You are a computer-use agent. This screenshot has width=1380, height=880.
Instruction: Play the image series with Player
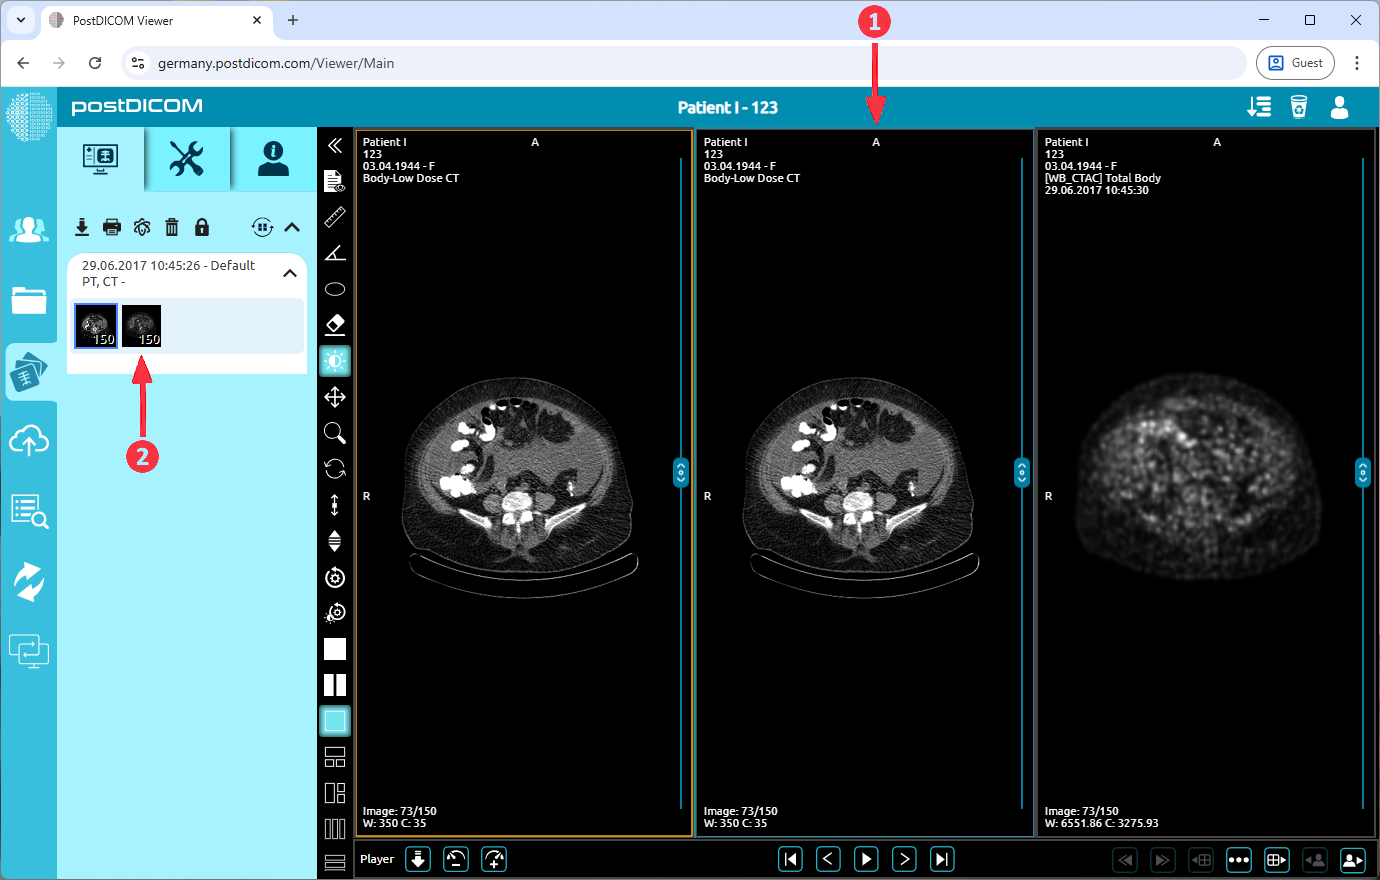[866, 858]
